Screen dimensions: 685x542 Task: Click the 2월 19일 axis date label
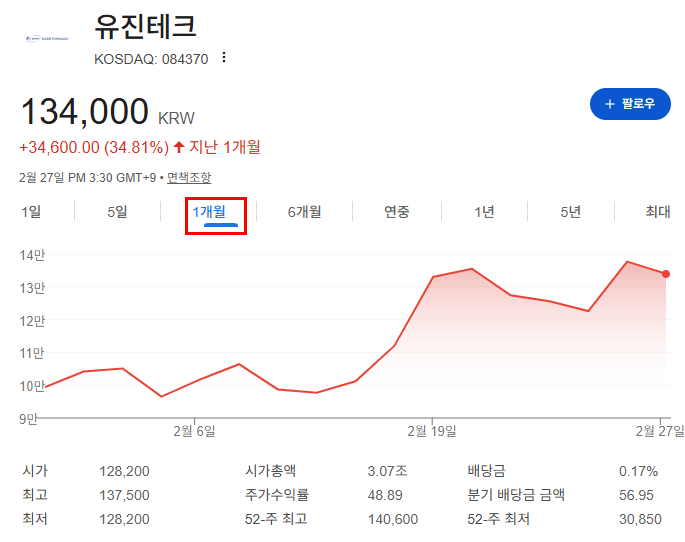[432, 432]
